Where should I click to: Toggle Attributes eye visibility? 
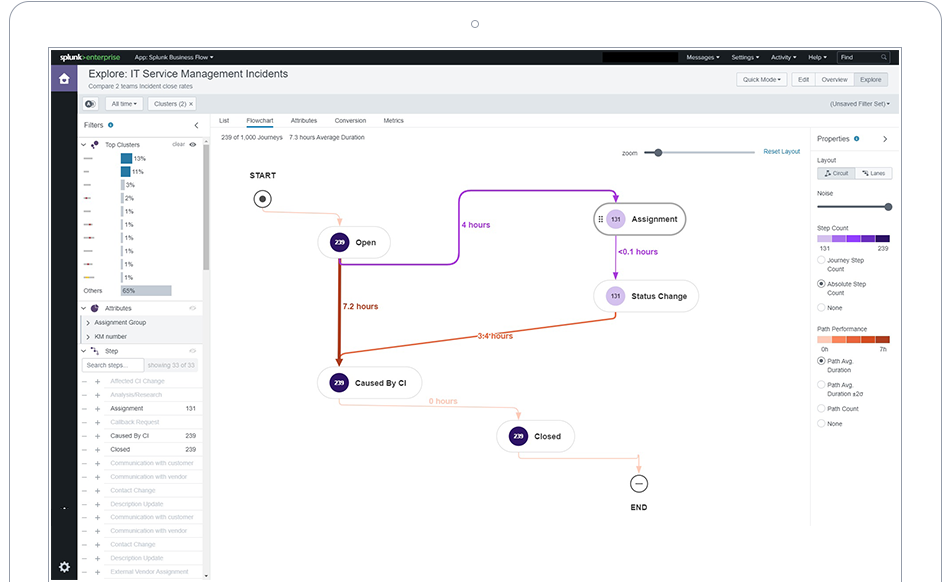[x=193, y=308]
